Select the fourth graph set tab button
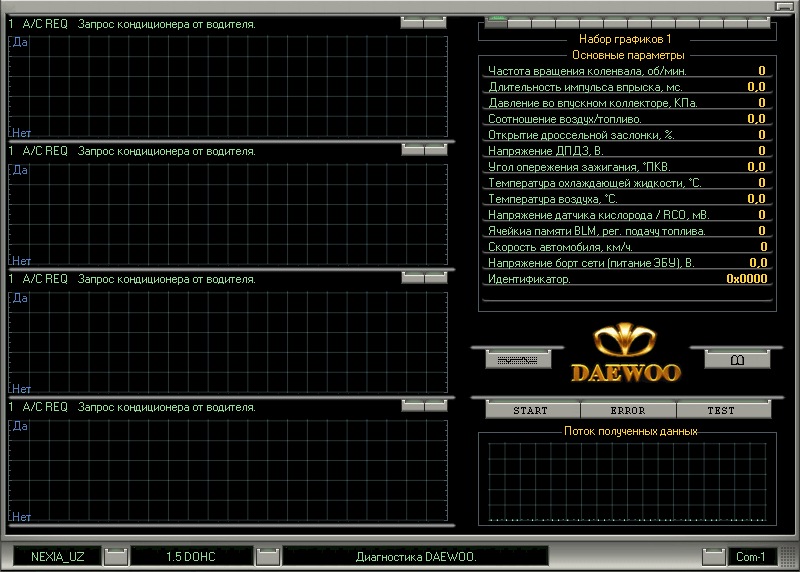 [x=568, y=22]
